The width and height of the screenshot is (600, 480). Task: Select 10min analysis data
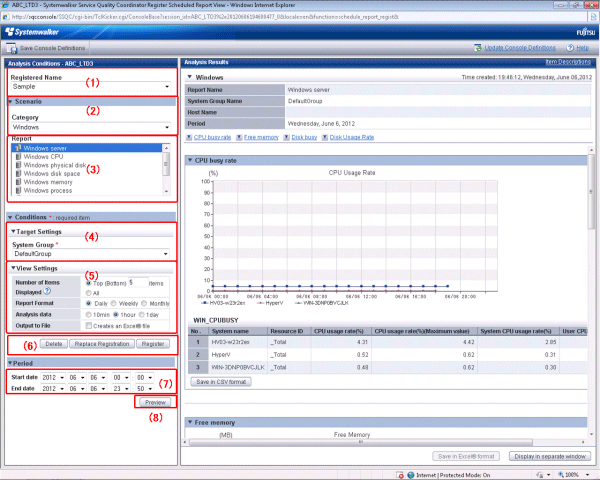(x=88, y=315)
